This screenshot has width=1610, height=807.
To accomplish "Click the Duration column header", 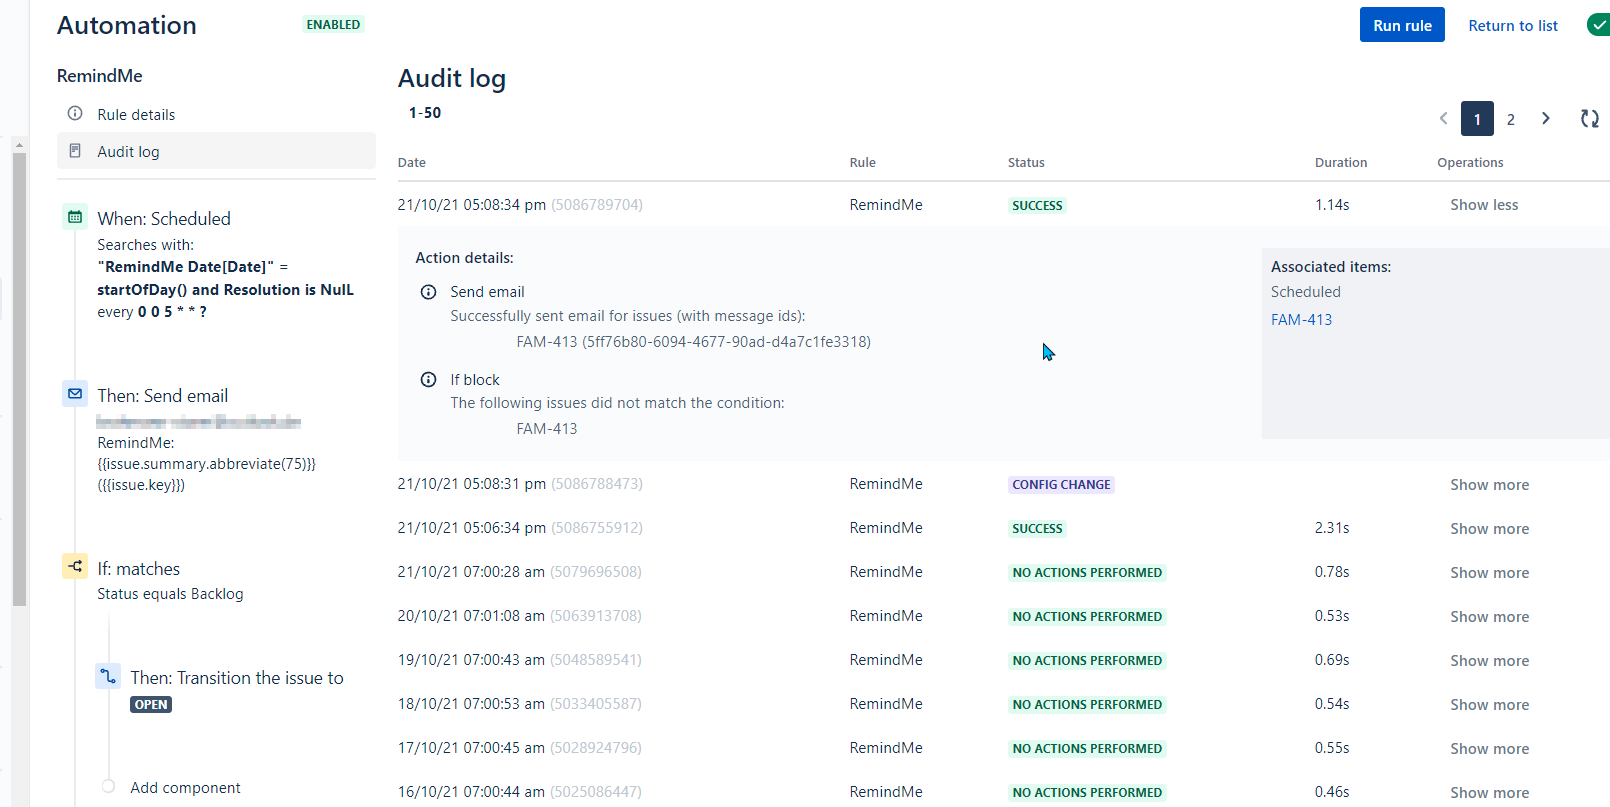I will pyautogui.click(x=1341, y=163).
